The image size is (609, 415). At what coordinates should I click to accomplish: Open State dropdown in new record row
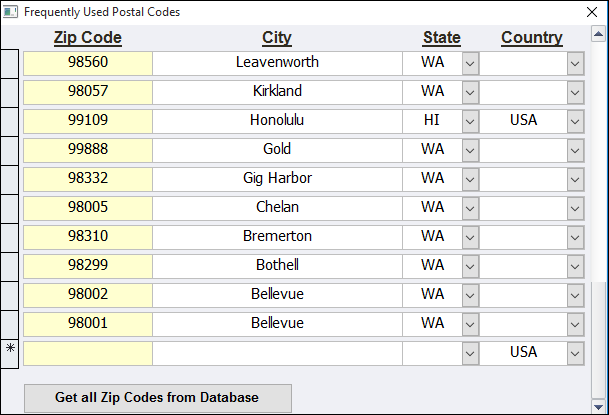(x=471, y=352)
